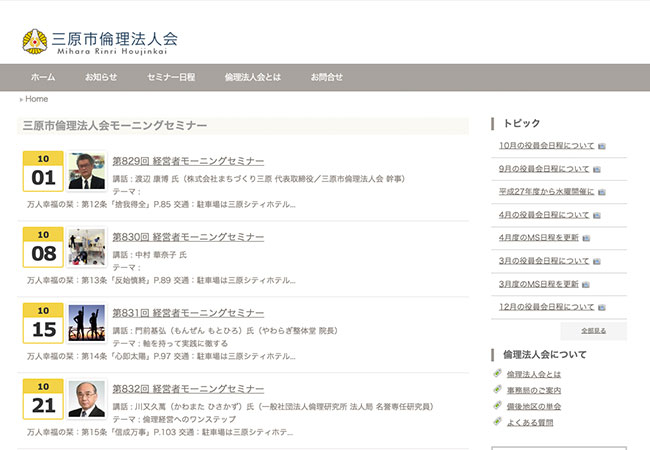Click text 講話：中村 華奈子 氏
650x450 pixels.
click(150, 254)
